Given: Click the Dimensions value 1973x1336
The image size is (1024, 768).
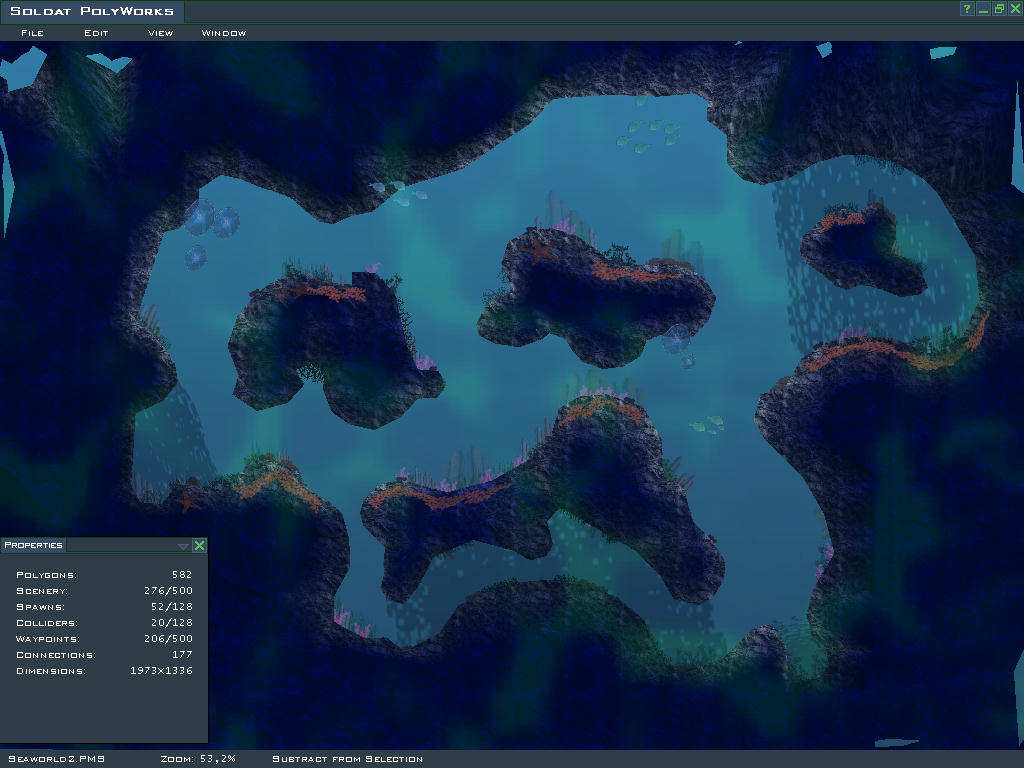Looking at the screenshot, I should 161,671.
